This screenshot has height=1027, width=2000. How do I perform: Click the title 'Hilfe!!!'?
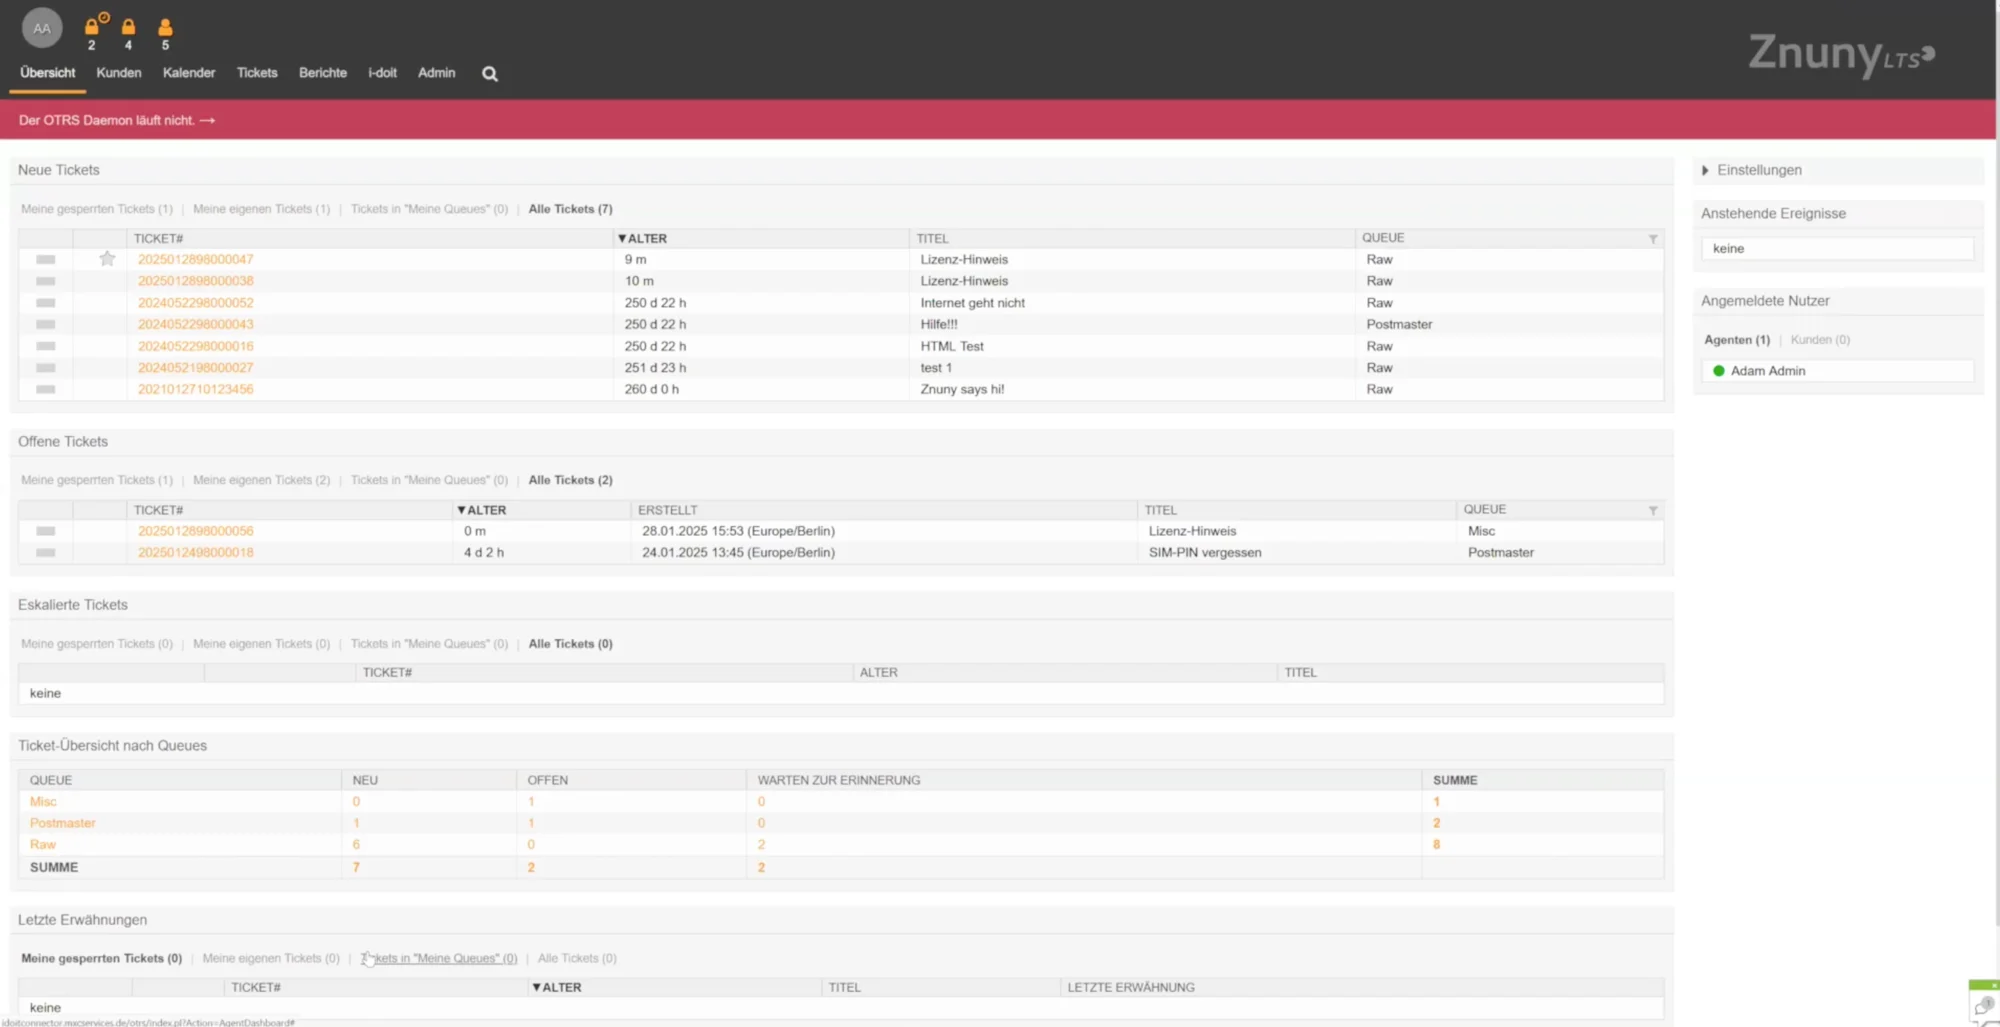[x=939, y=324]
